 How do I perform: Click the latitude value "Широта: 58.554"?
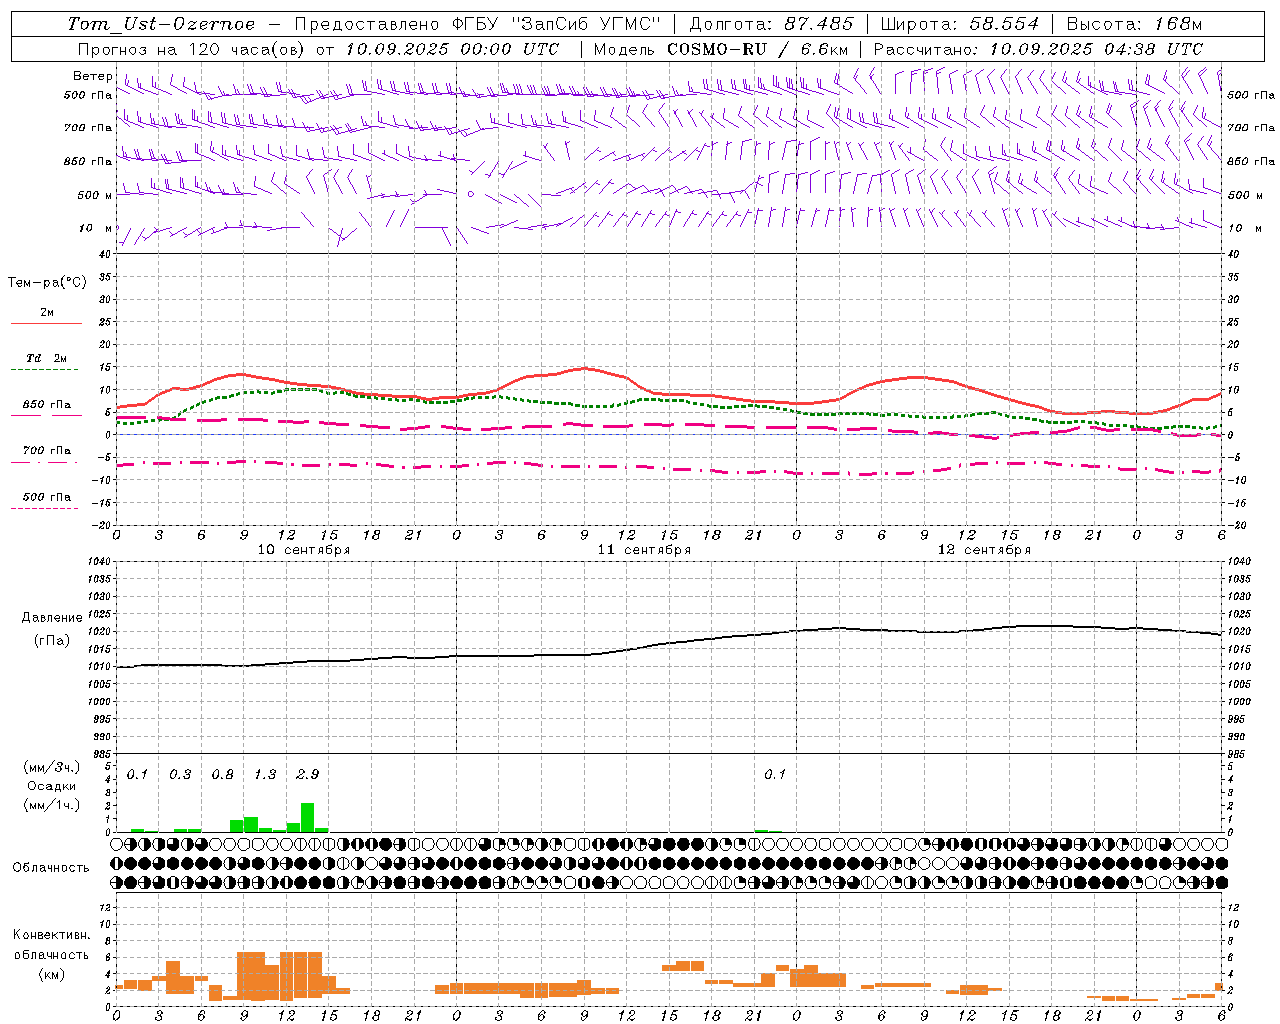point(960,24)
